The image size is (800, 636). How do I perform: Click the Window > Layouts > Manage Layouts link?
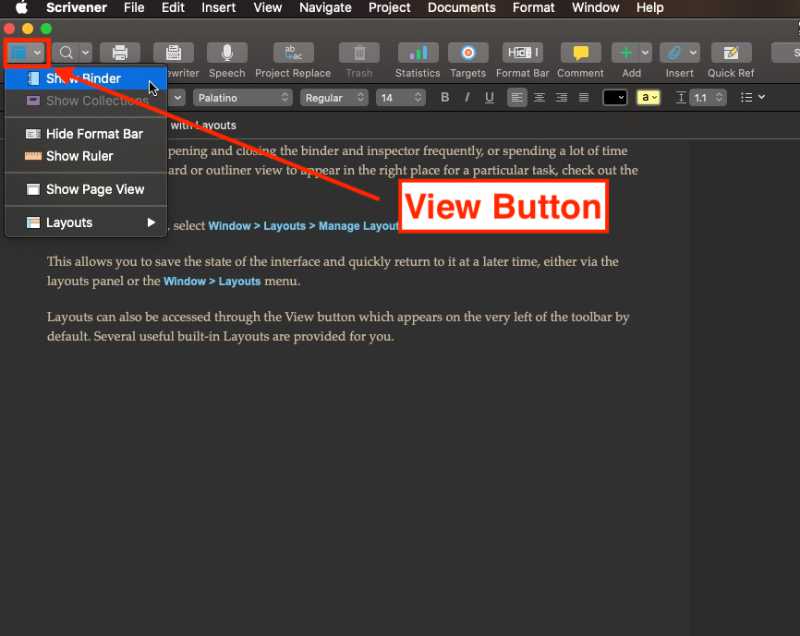coord(304,225)
